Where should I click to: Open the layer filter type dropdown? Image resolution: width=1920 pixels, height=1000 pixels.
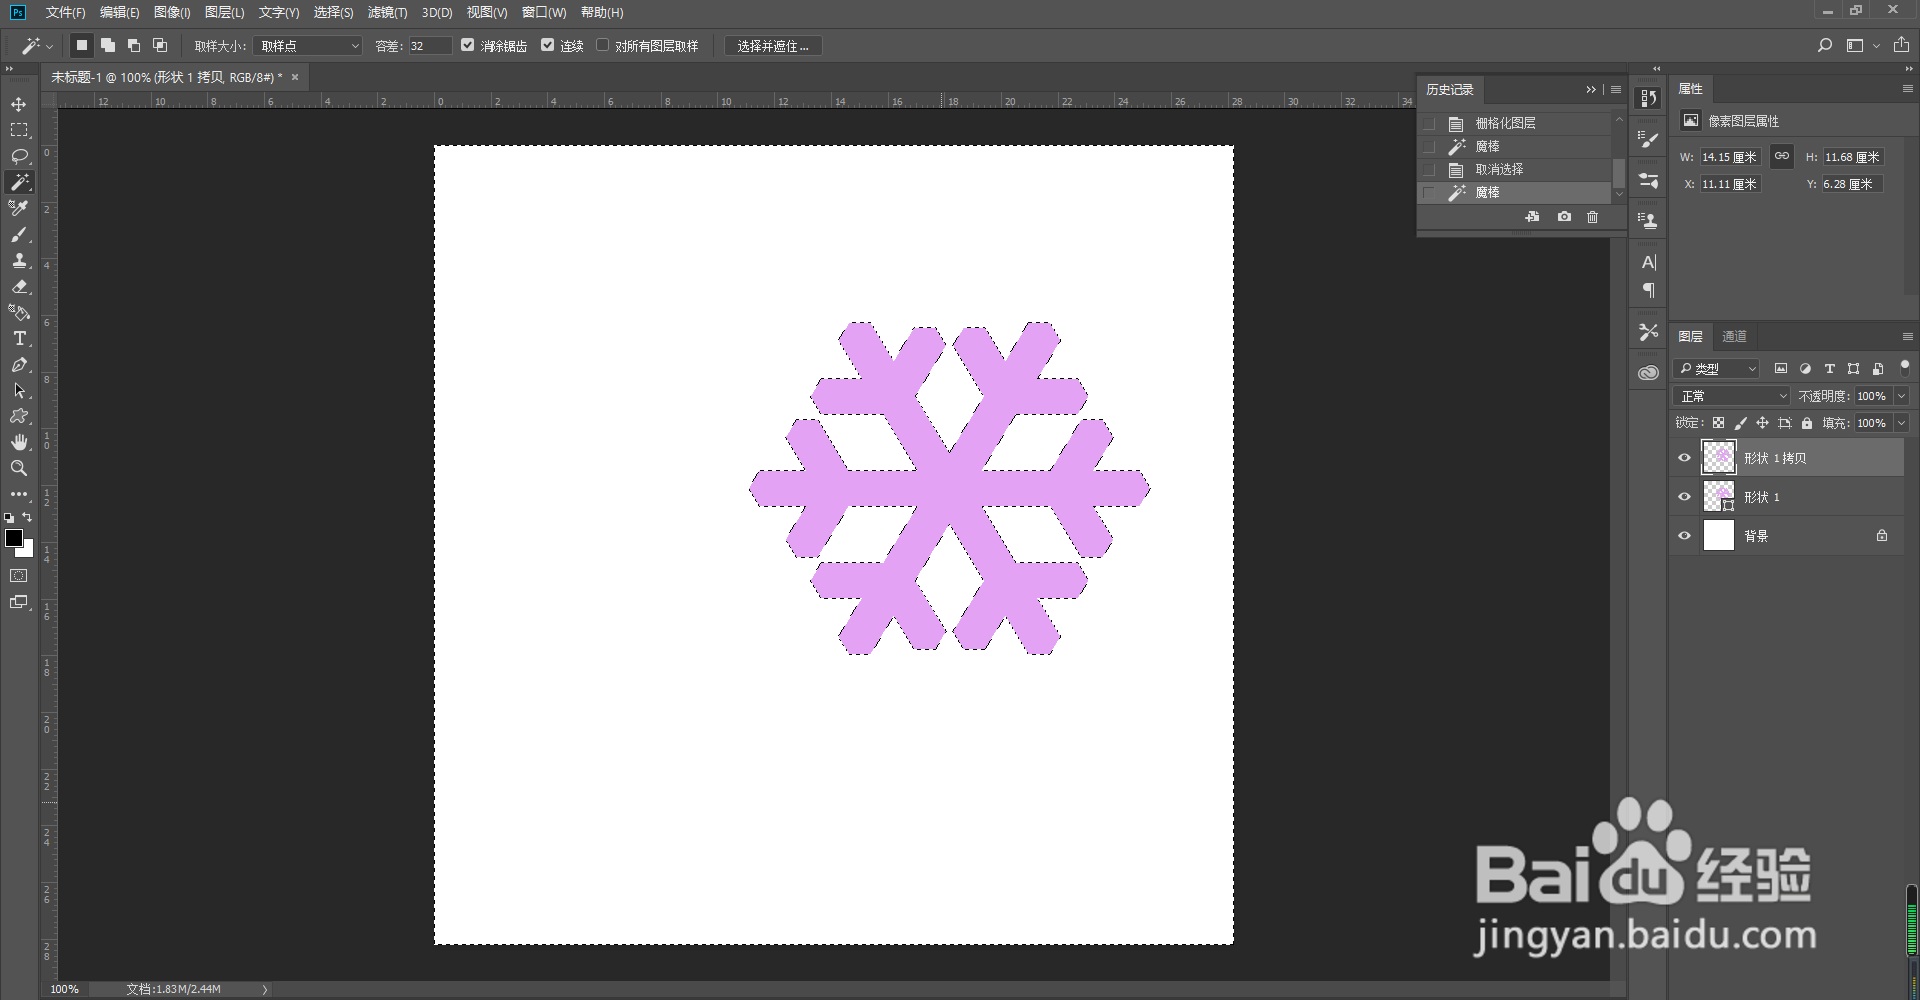[1717, 368]
